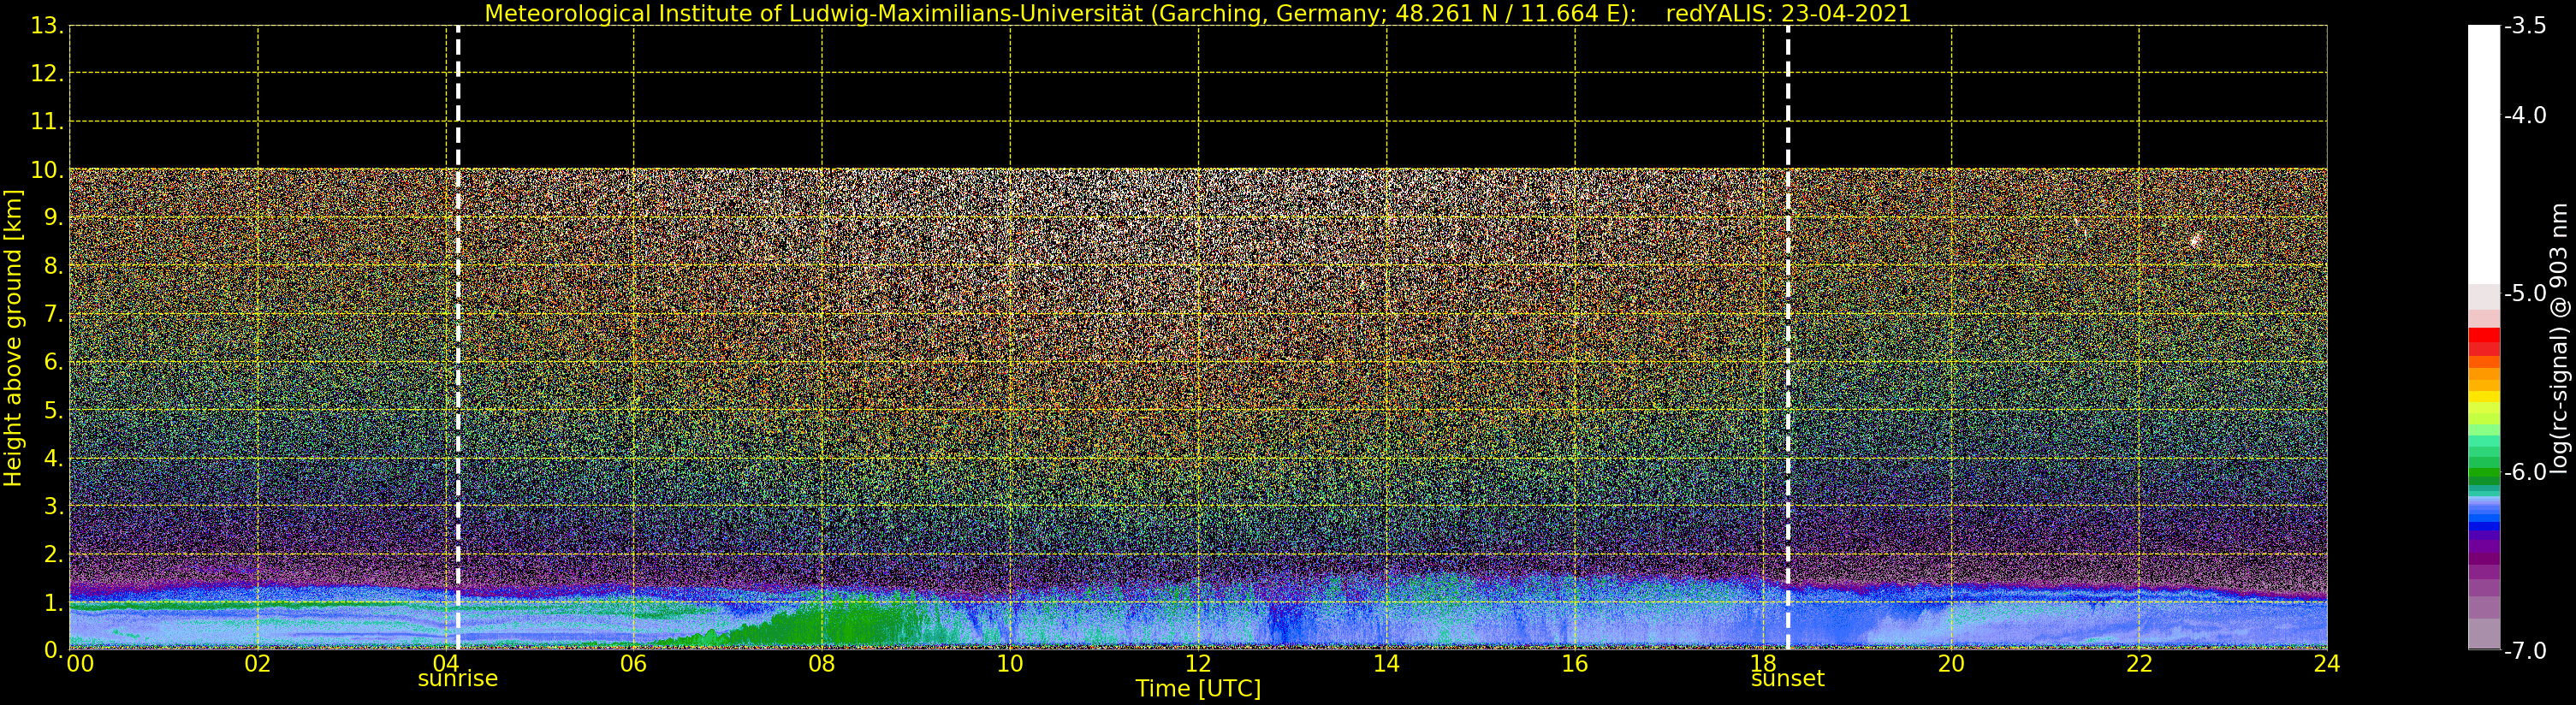Click the "12" time axis tick label
The height and width of the screenshot is (705, 2576).
pyautogui.click(x=1198, y=663)
